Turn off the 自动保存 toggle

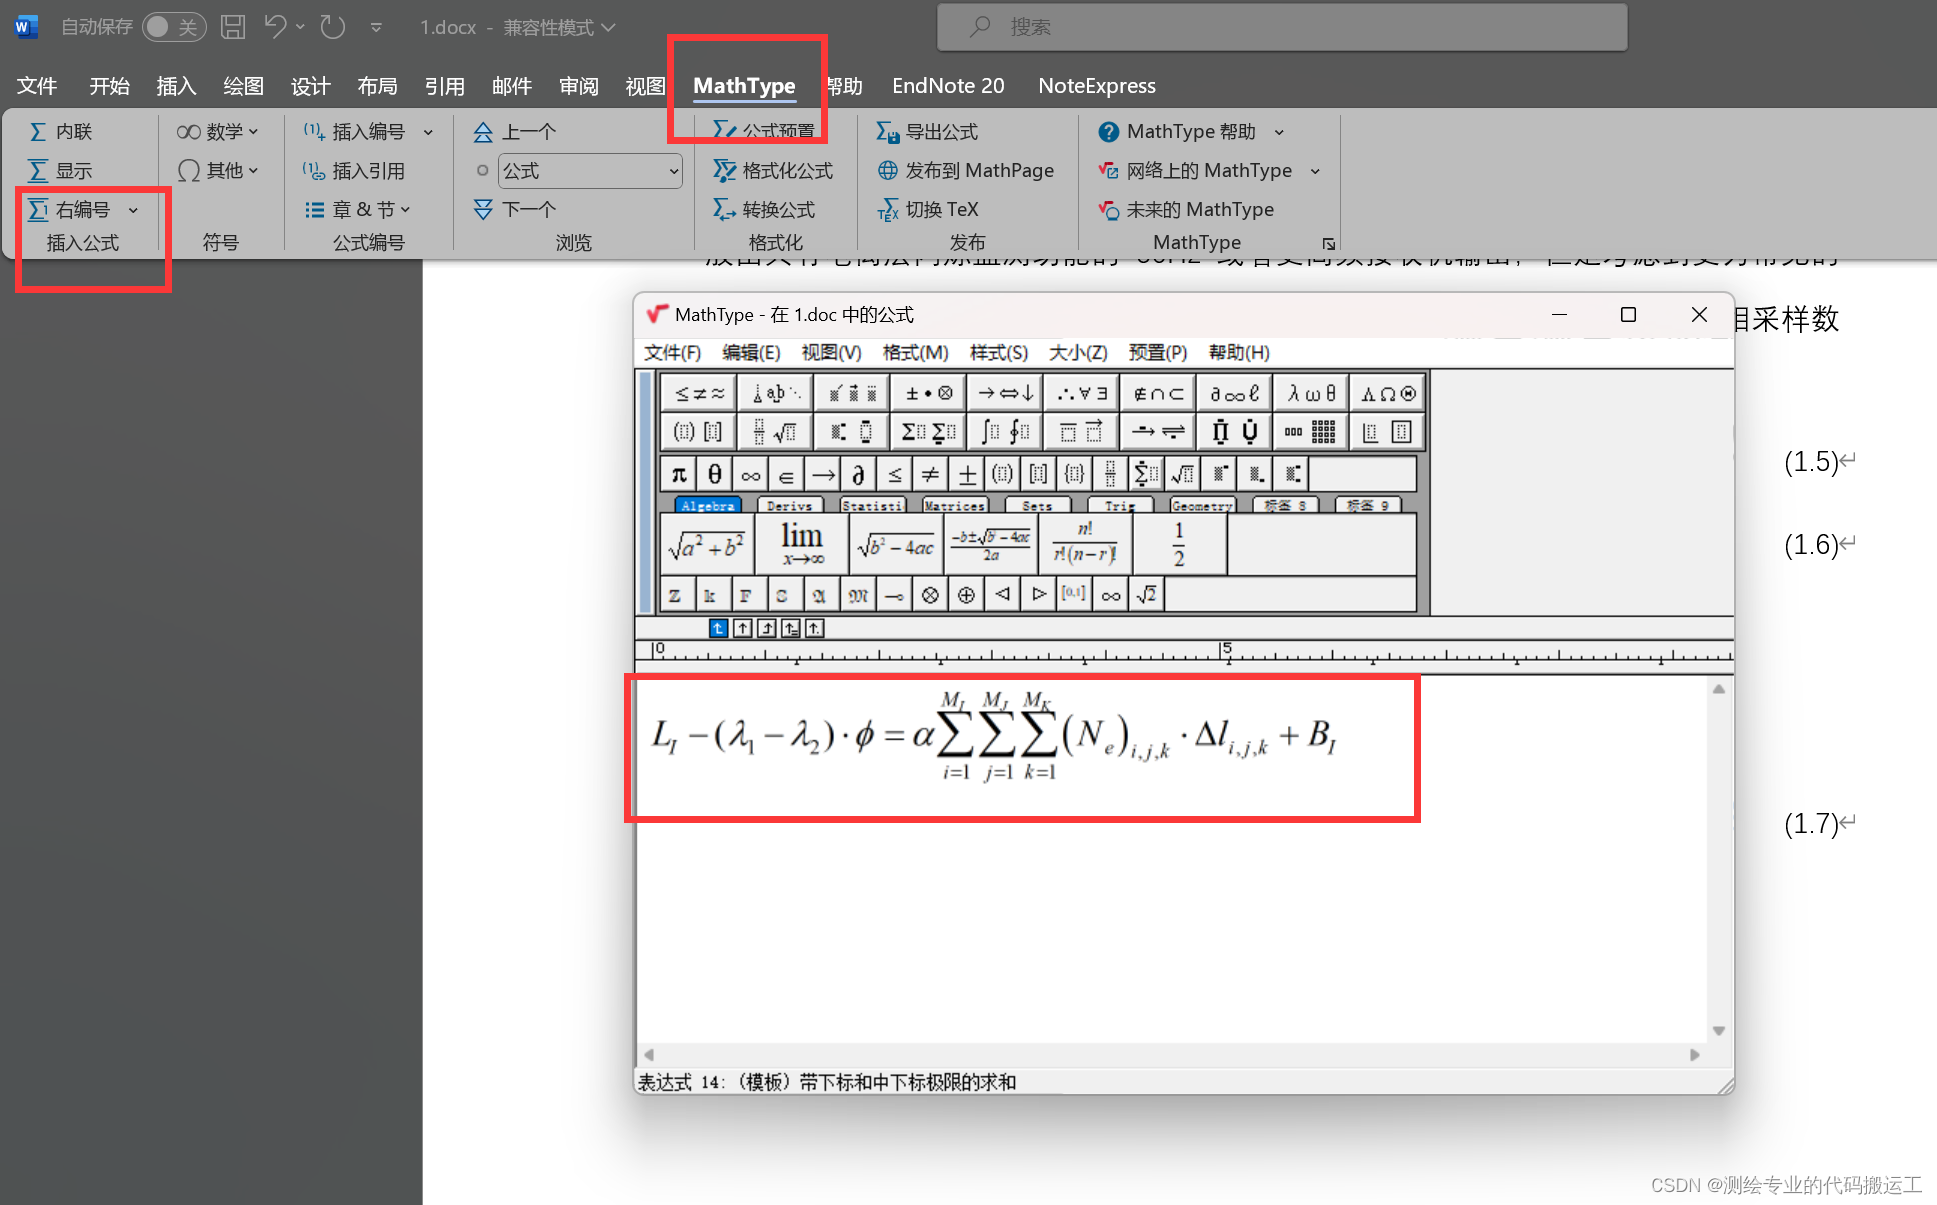tap(174, 27)
